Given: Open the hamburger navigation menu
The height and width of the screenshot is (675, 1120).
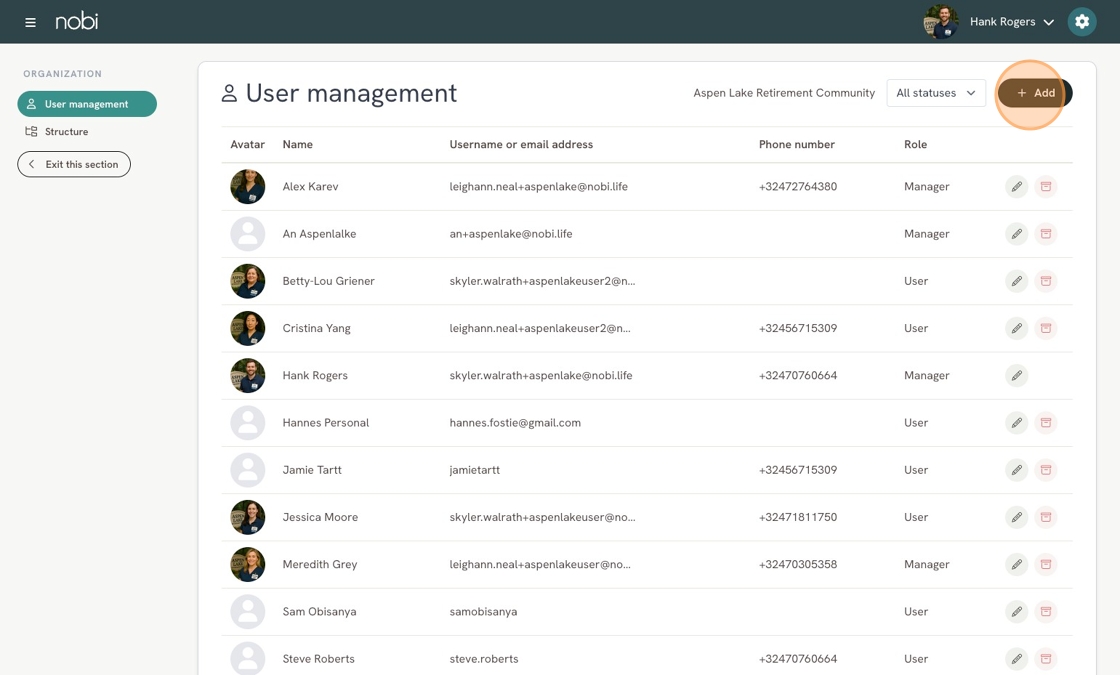Looking at the screenshot, I should click(x=30, y=22).
